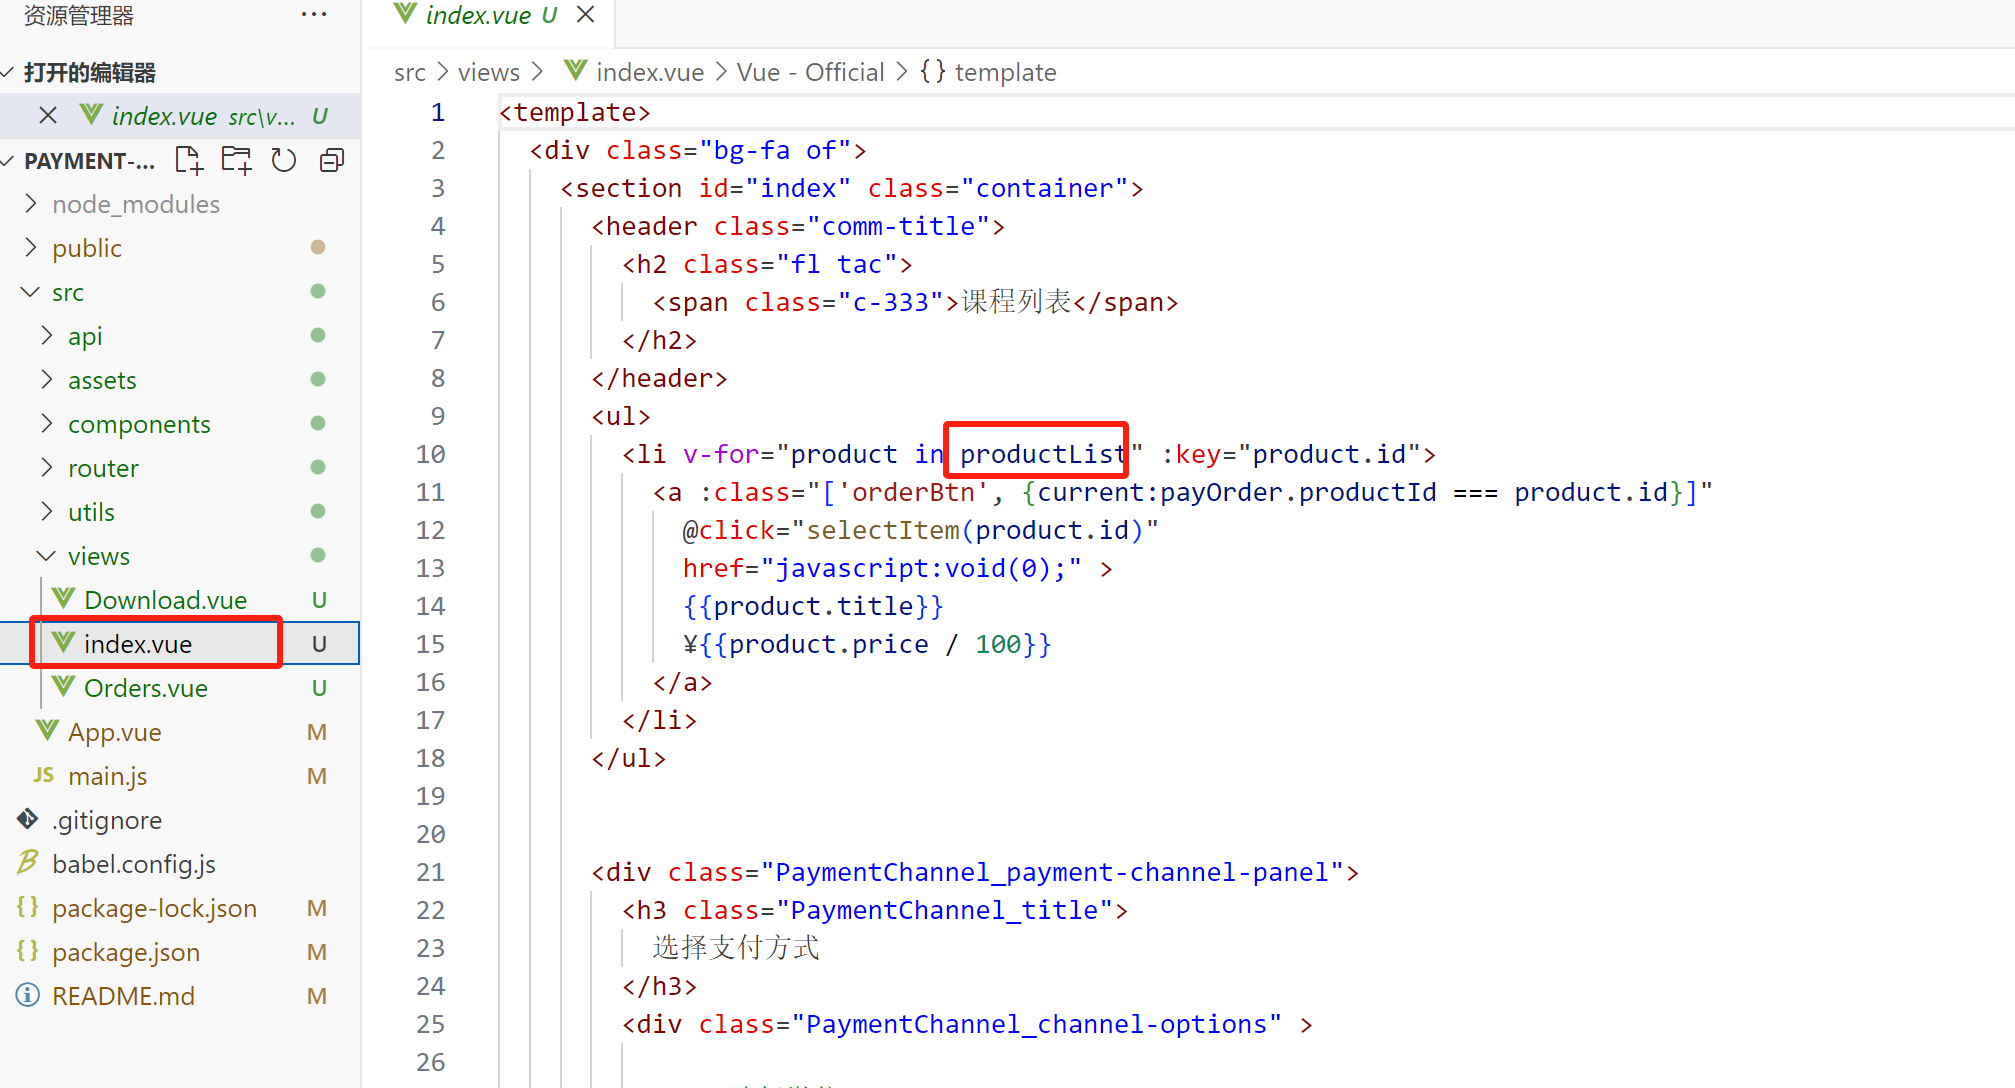Click line number 10 in gutter
2015x1088 pixels.
tap(430, 454)
